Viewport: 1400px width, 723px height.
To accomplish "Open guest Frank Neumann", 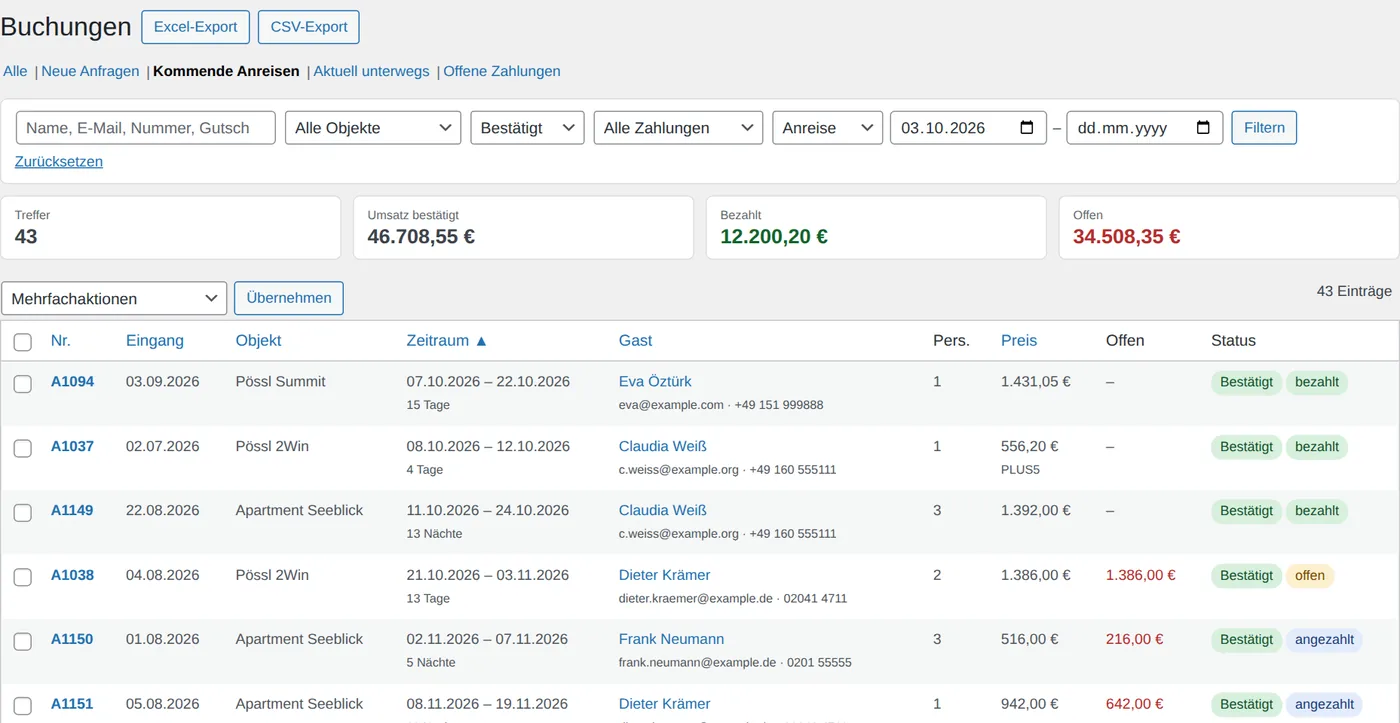I will (x=671, y=639).
